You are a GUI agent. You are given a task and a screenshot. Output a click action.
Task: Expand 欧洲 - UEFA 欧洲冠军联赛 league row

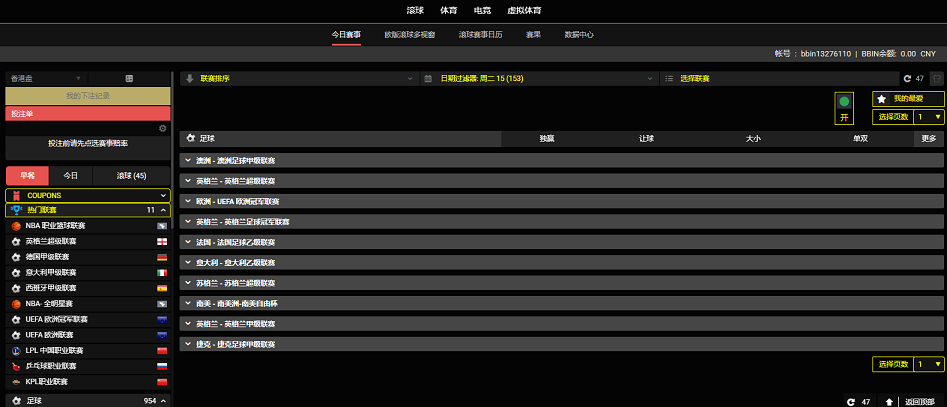tap(560, 201)
